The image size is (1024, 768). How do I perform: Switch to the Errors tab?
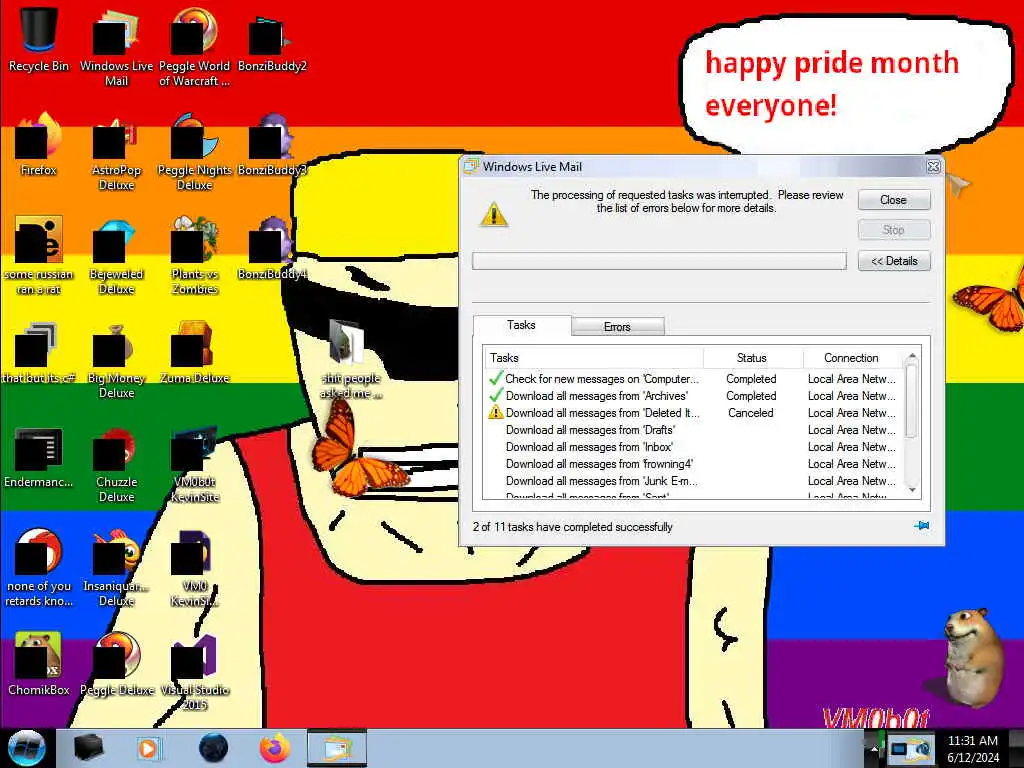coord(617,327)
